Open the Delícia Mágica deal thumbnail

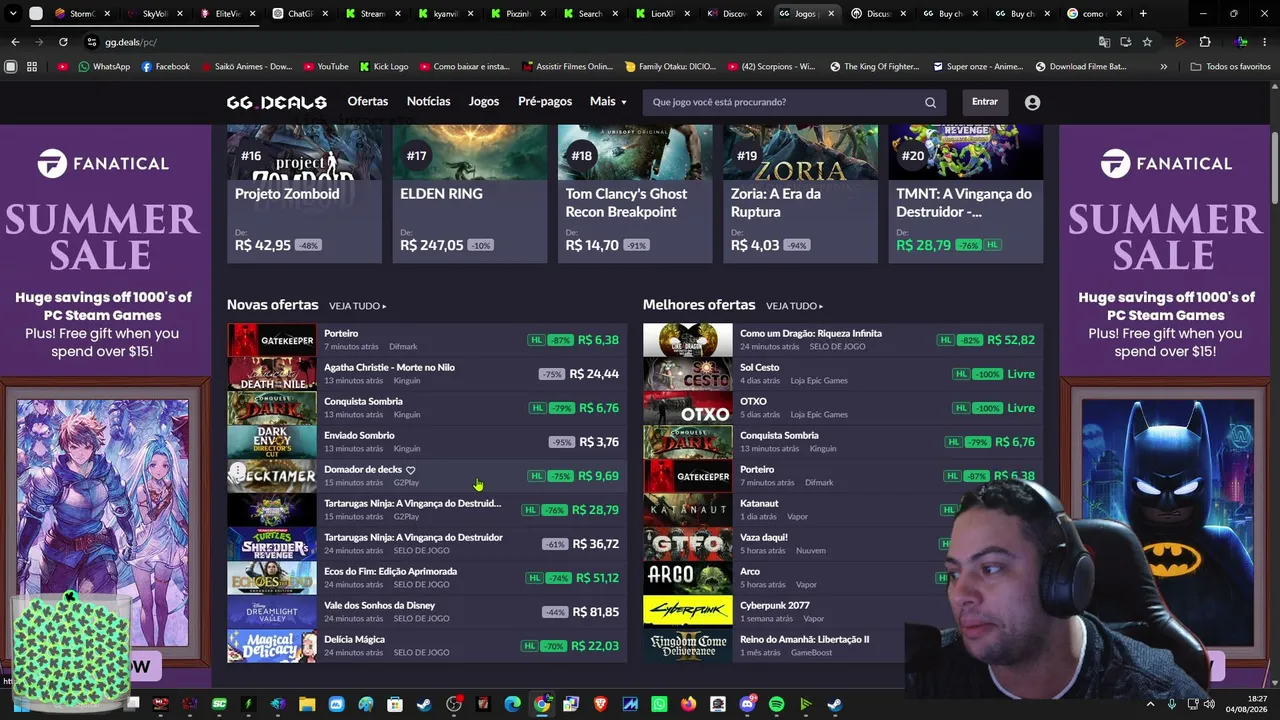pos(272,646)
